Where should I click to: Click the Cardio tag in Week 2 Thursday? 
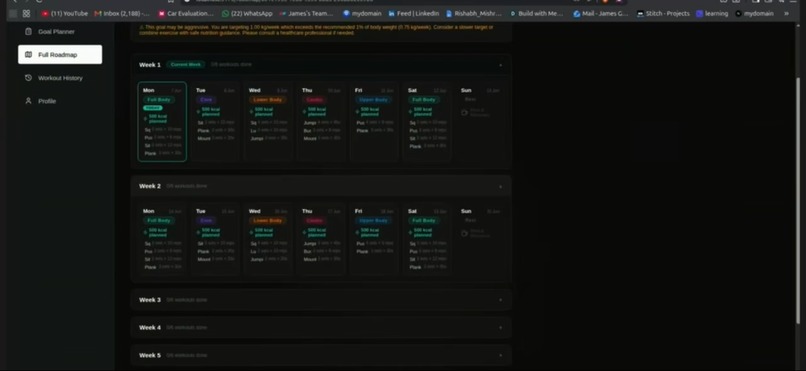[x=314, y=220]
